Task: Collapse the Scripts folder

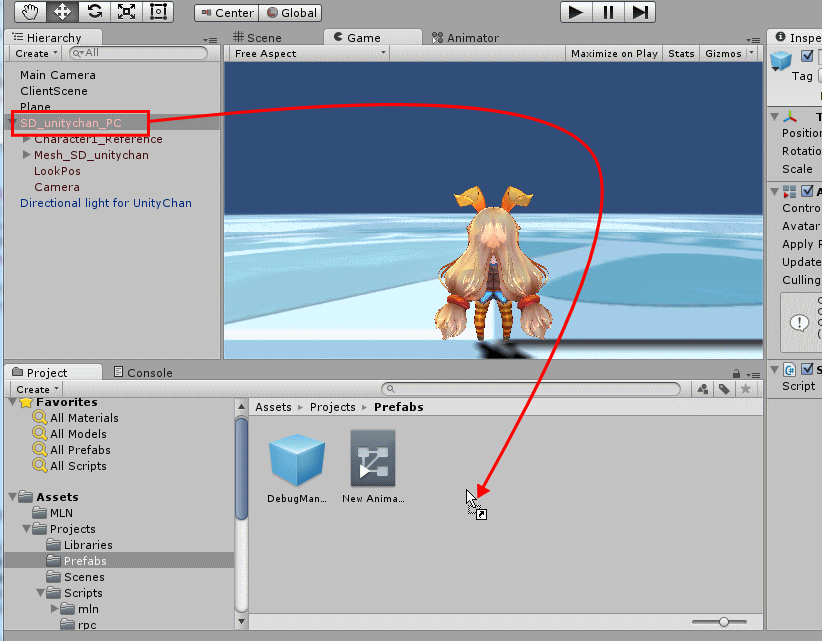Action: (x=40, y=593)
